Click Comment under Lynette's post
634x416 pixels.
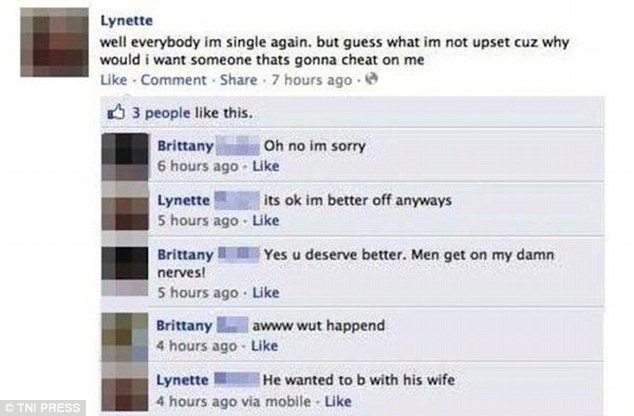173,80
